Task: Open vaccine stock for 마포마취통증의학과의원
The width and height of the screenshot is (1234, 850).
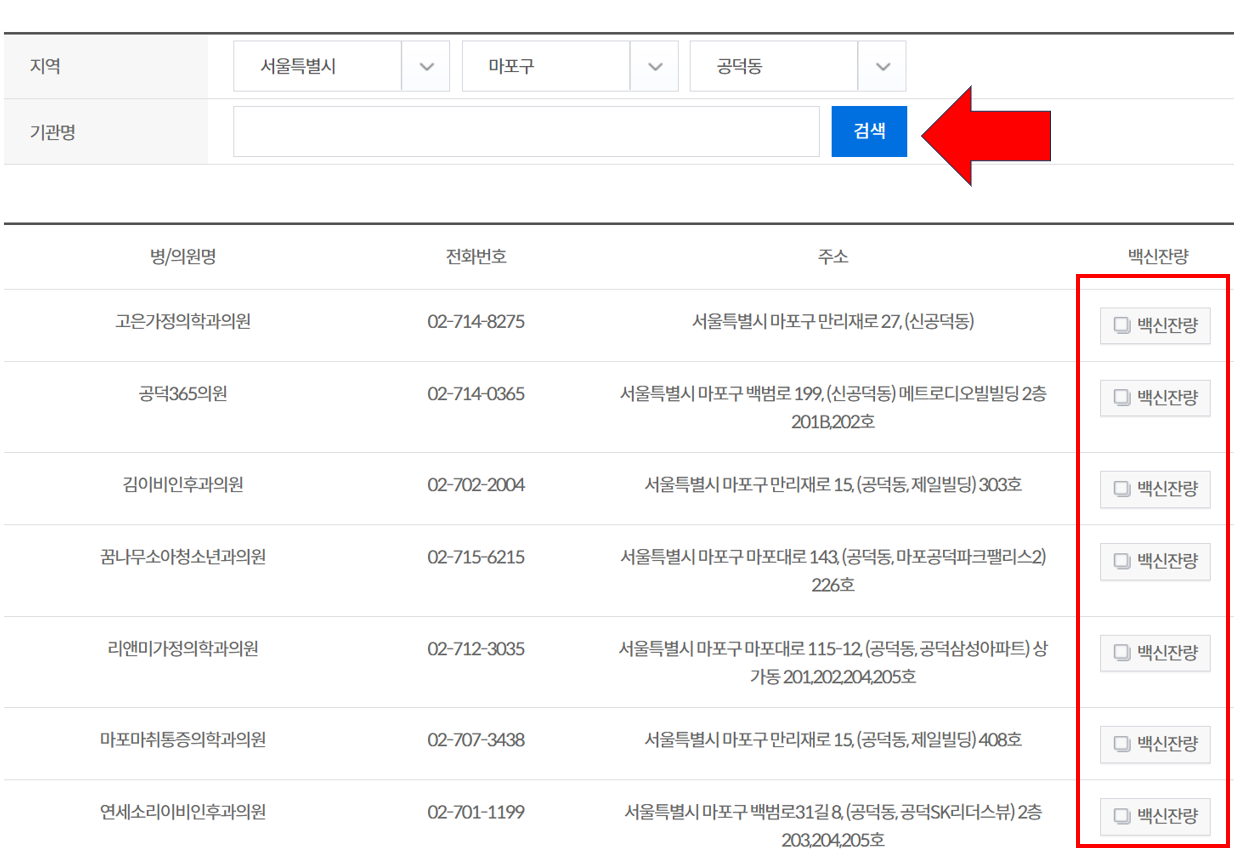Action: click(x=1155, y=744)
